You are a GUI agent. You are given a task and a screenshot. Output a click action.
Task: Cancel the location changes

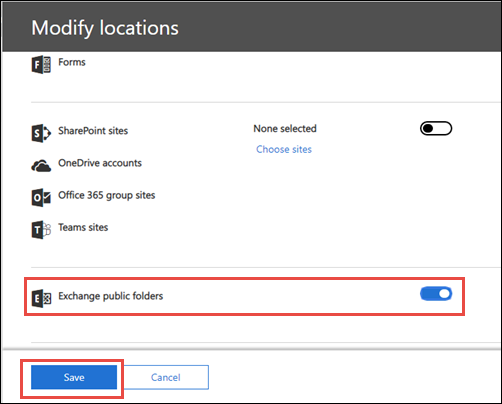tap(166, 377)
